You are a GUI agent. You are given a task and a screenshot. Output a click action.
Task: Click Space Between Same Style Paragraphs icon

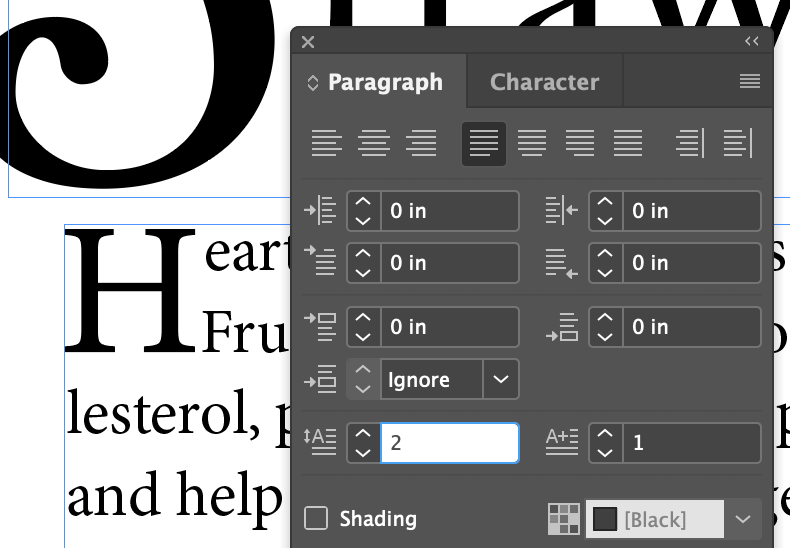(320, 379)
